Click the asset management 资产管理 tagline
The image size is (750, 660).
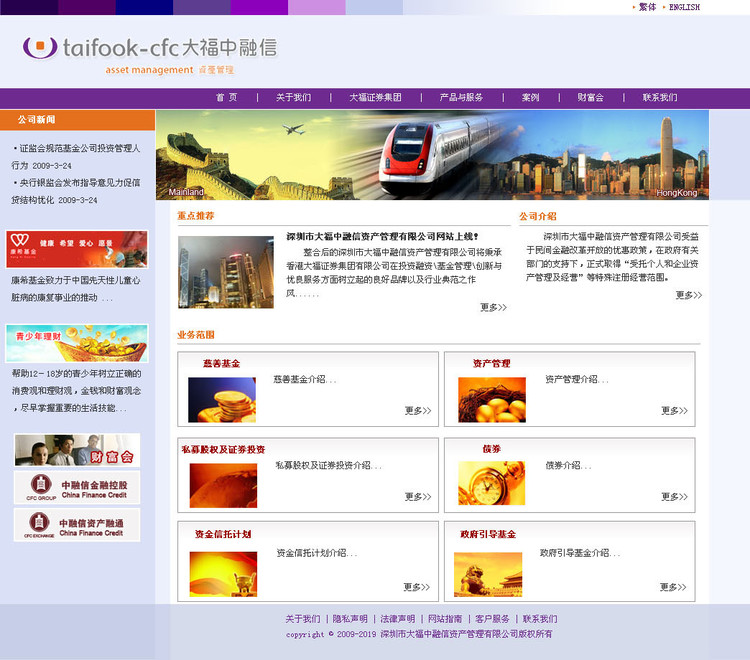[170, 70]
